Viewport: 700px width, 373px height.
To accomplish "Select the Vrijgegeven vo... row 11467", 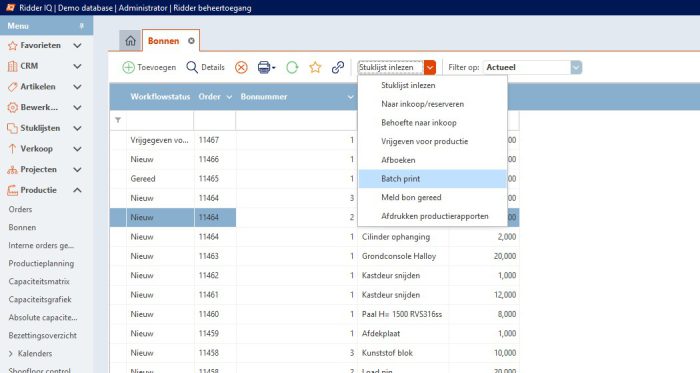I will [314, 140].
